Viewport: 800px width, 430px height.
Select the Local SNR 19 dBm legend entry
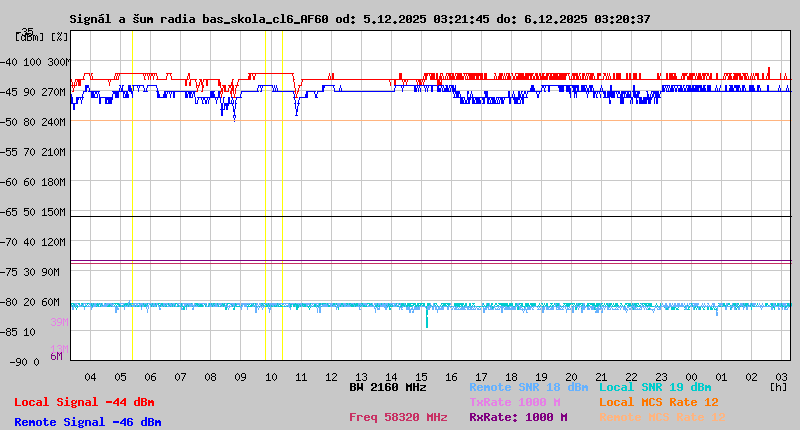654,387
